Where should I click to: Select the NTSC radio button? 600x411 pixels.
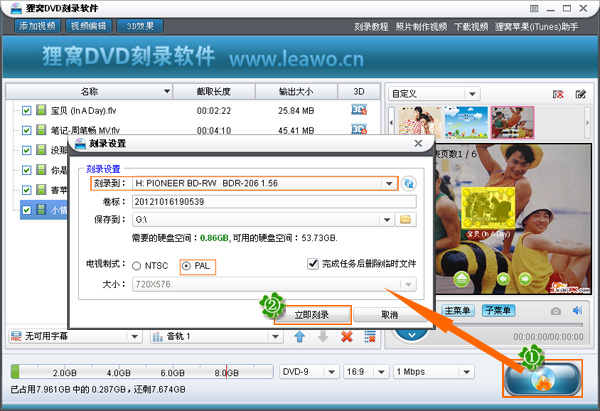click(x=137, y=266)
